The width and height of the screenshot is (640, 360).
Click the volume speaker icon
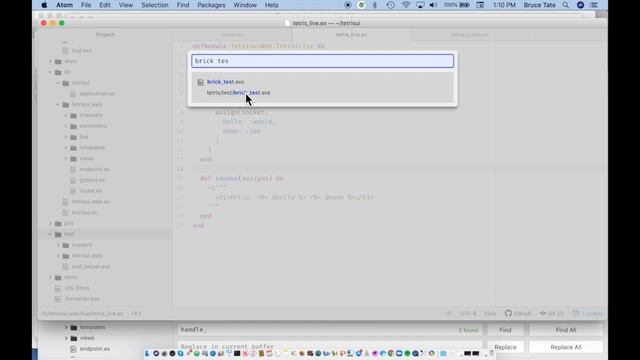coord(433,5)
